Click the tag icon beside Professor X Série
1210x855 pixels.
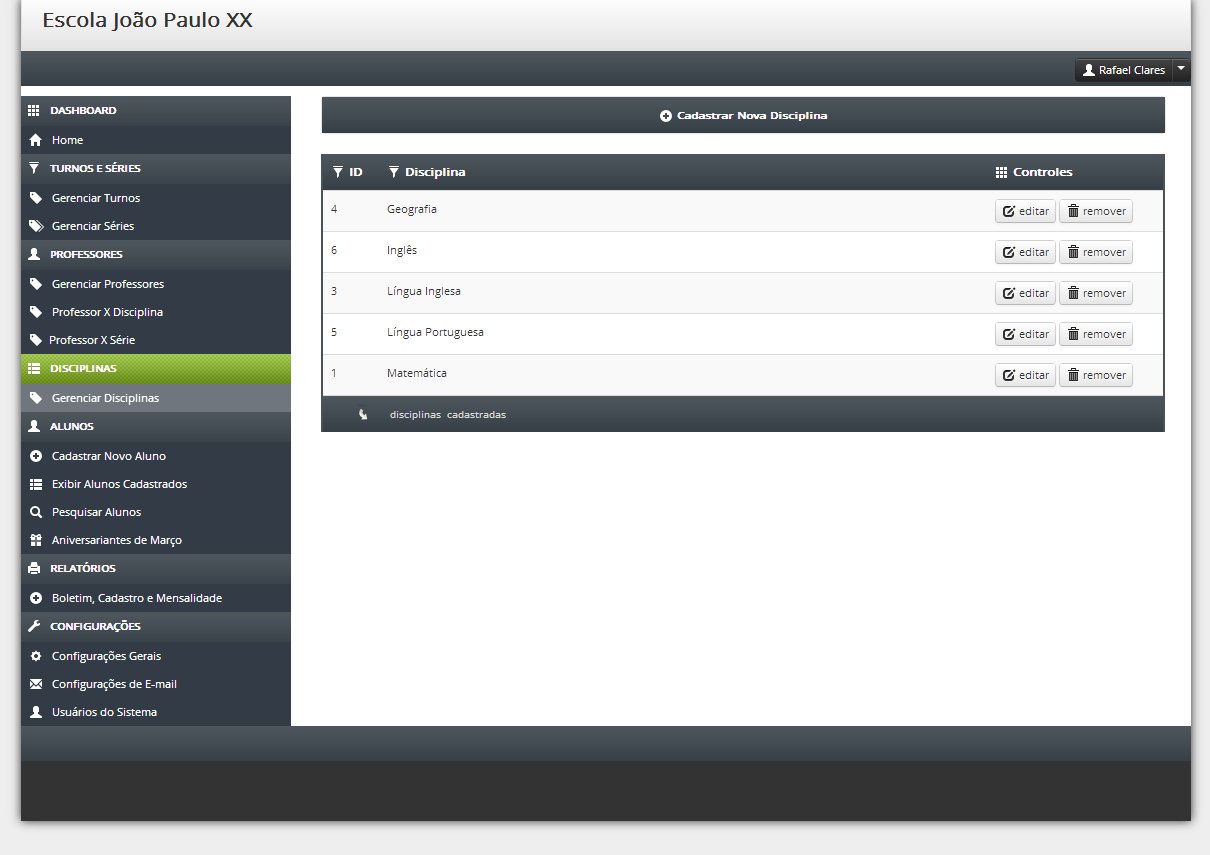click(36, 340)
